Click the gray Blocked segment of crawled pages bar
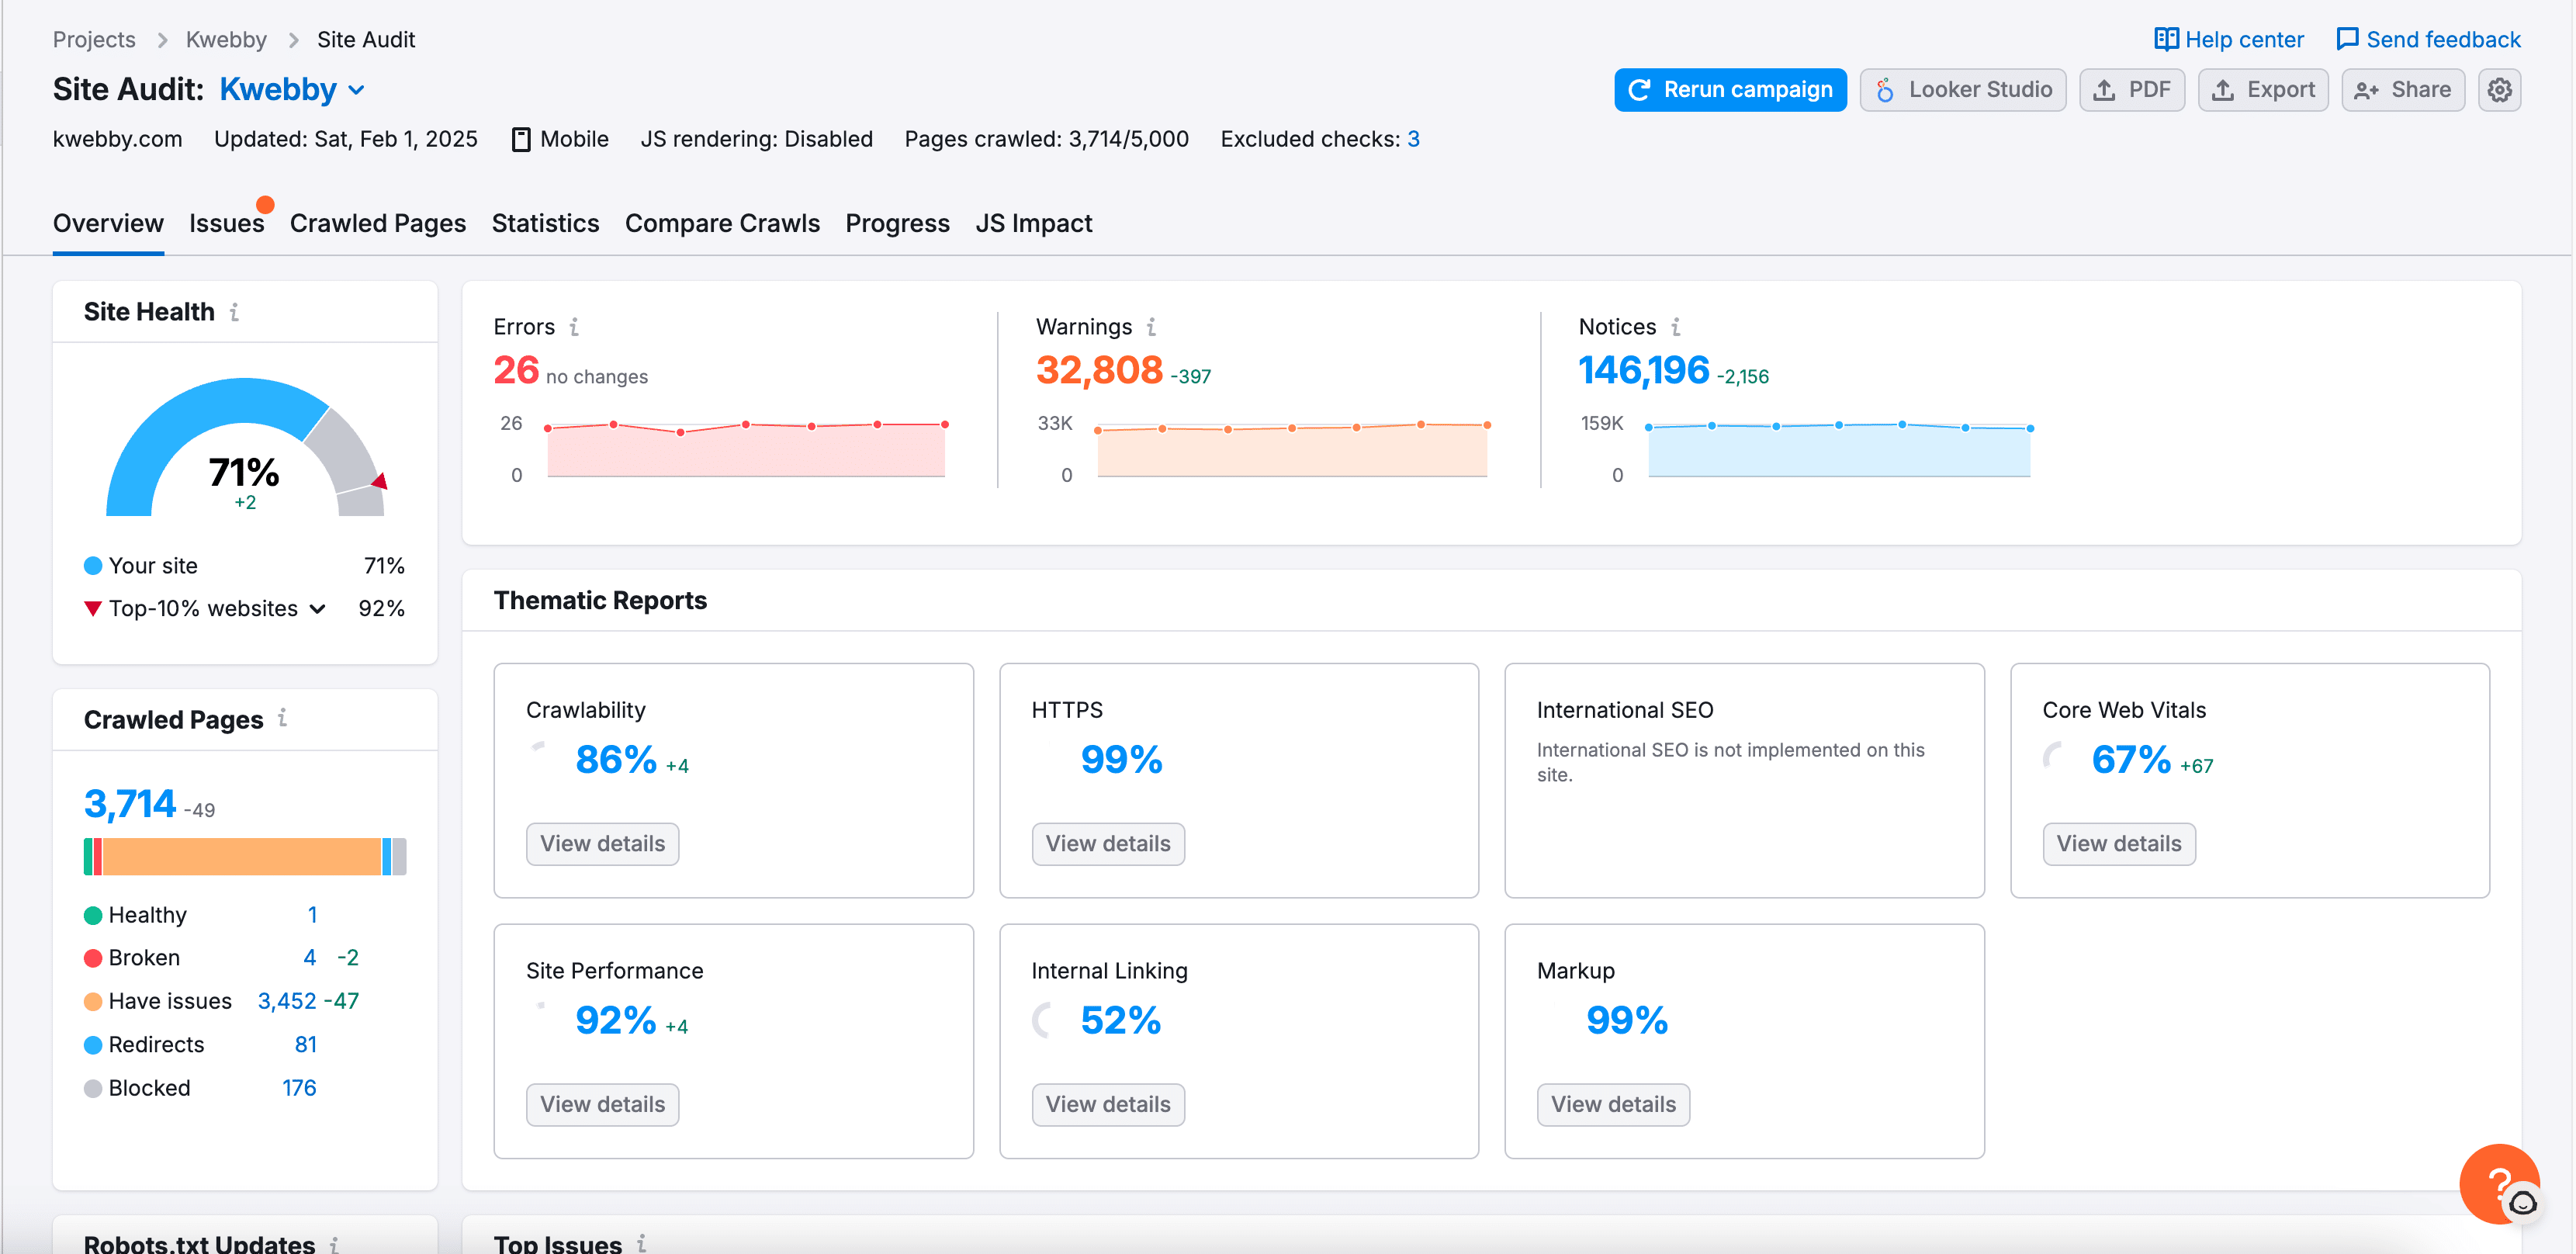The height and width of the screenshot is (1254, 2576). [399, 857]
